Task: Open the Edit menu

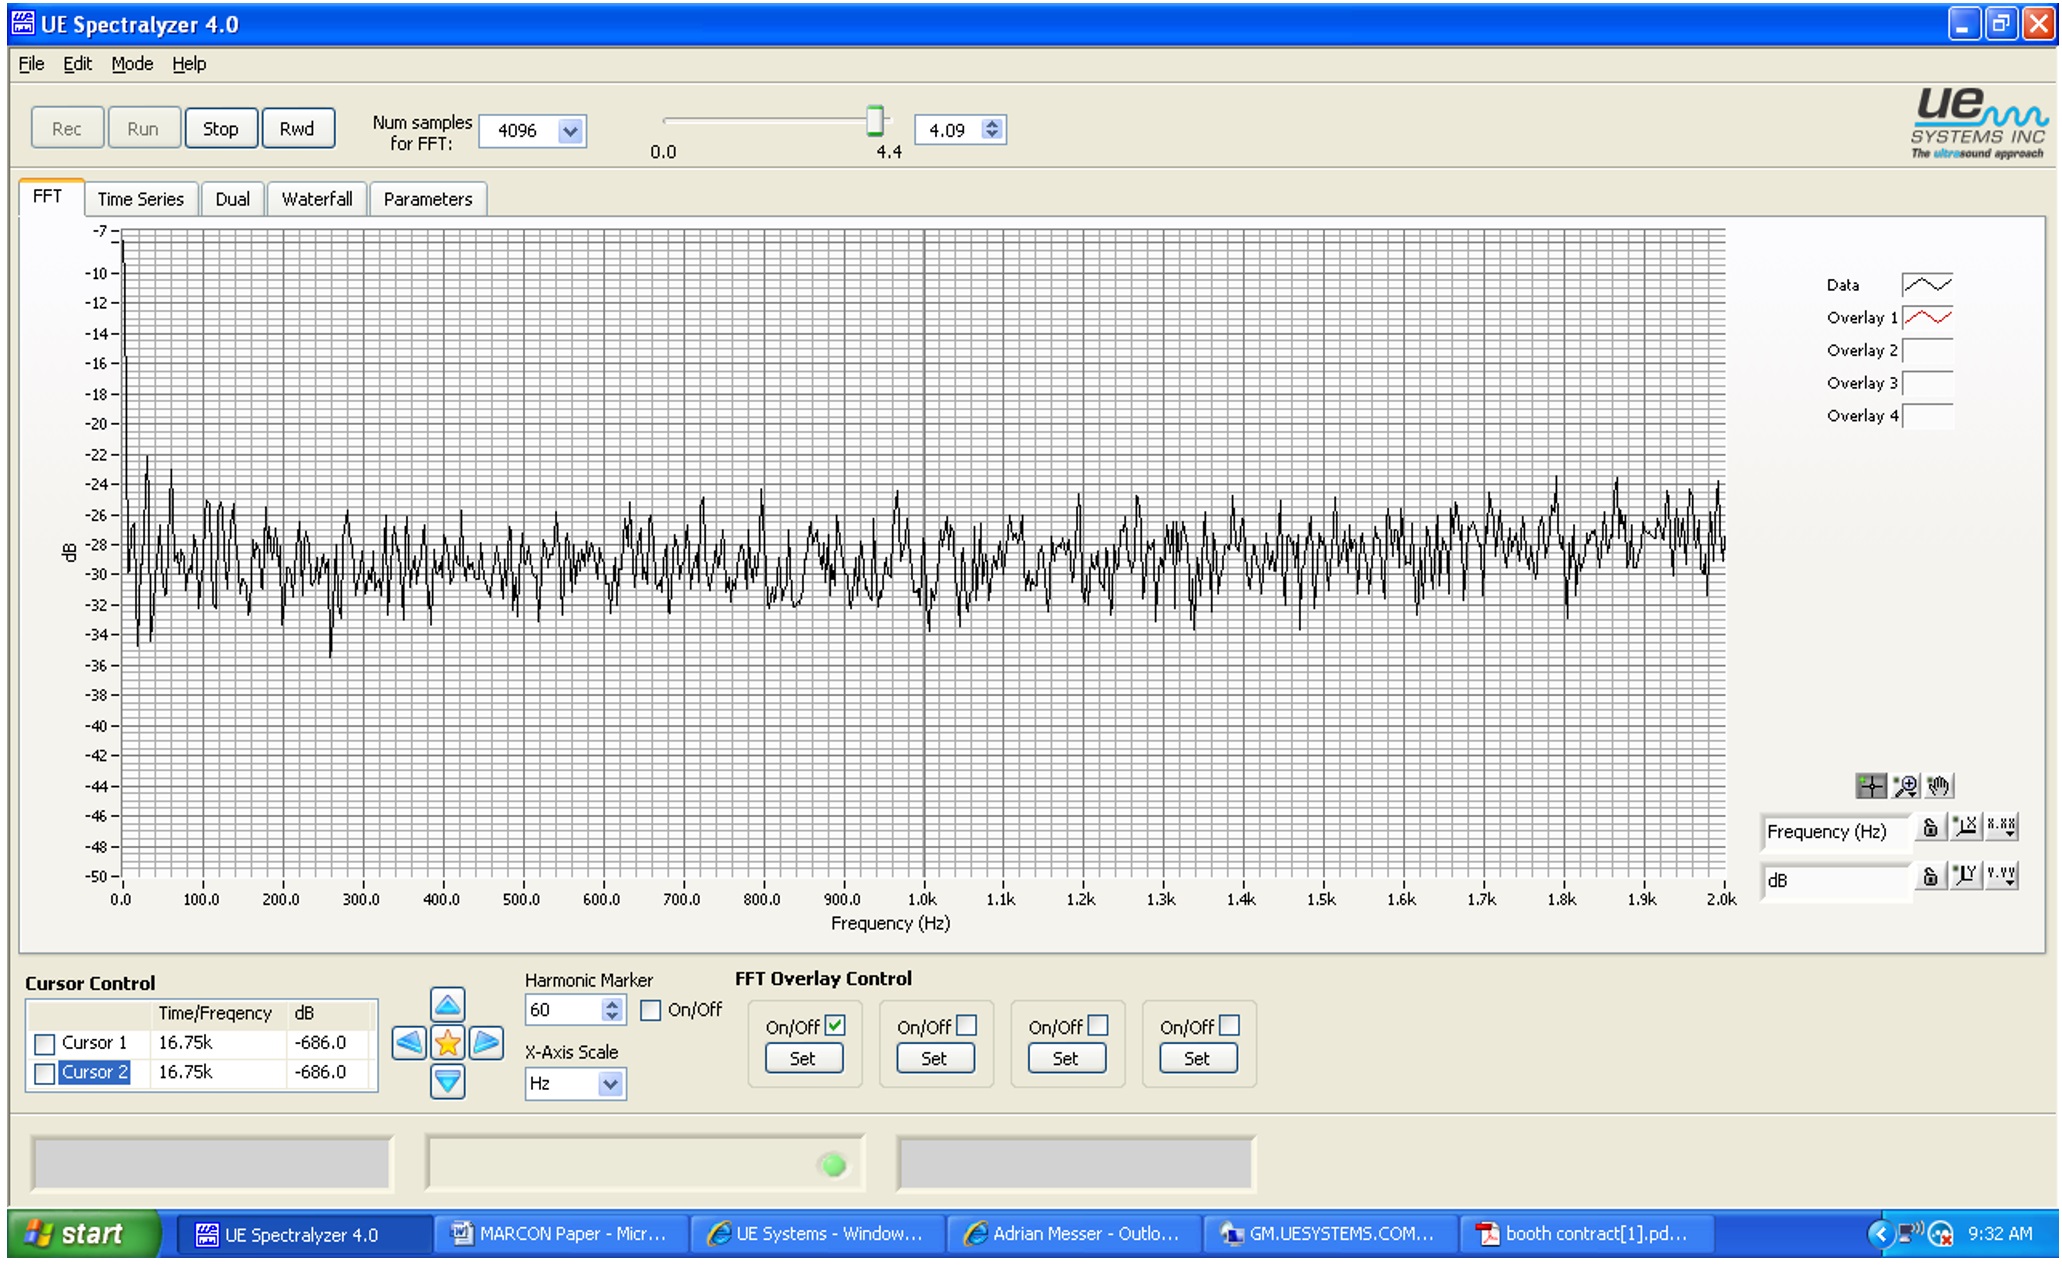Action: [77, 64]
